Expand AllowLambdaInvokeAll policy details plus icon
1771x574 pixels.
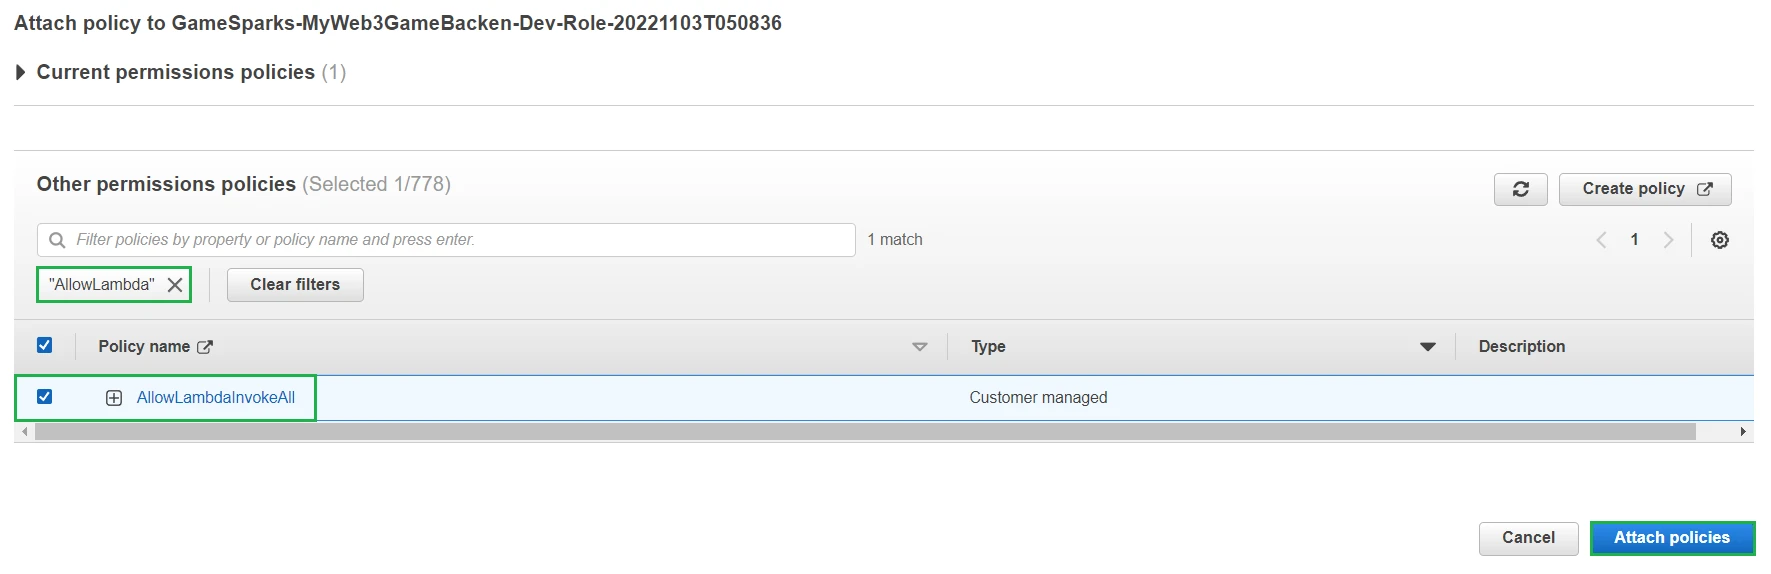(114, 398)
